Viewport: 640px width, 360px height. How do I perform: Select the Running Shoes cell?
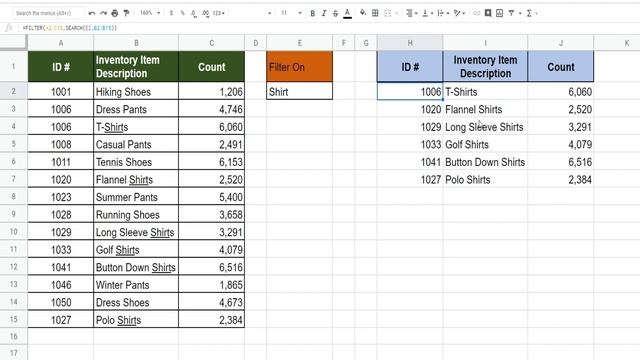(x=136, y=214)
